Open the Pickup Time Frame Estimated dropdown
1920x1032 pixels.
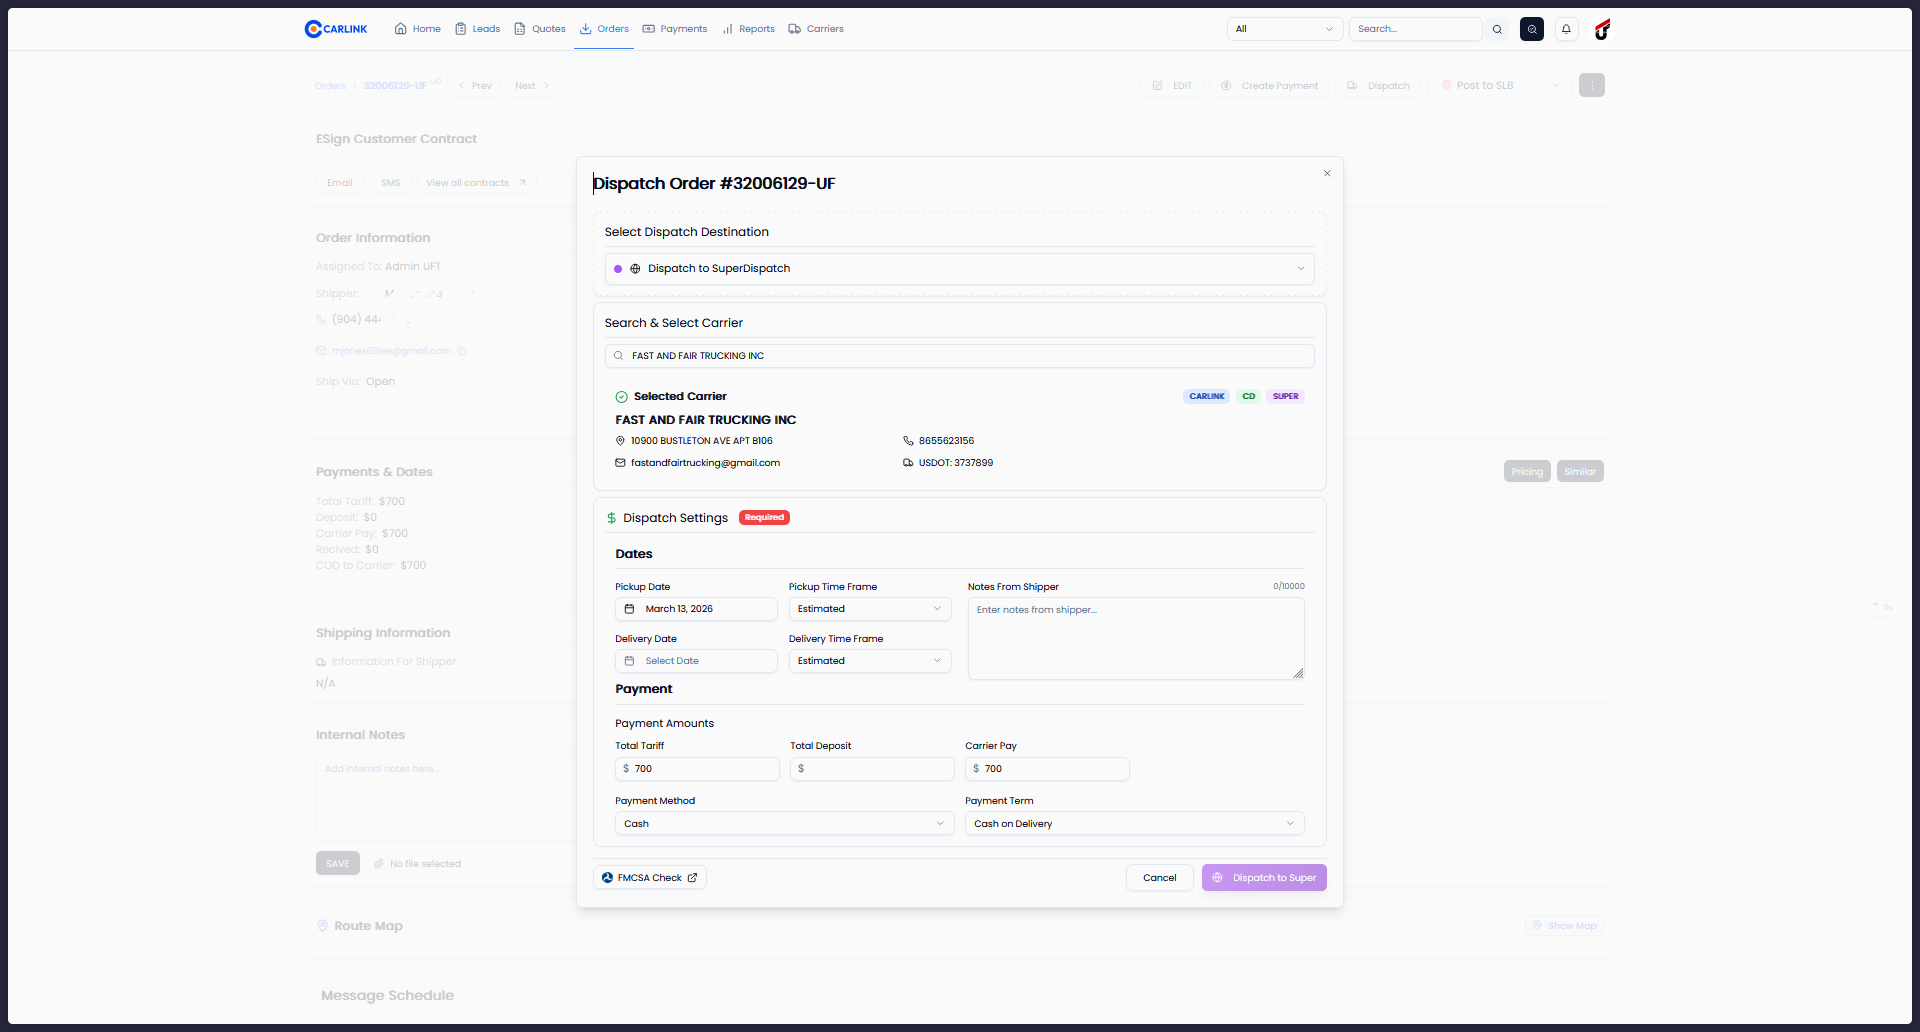869,609
